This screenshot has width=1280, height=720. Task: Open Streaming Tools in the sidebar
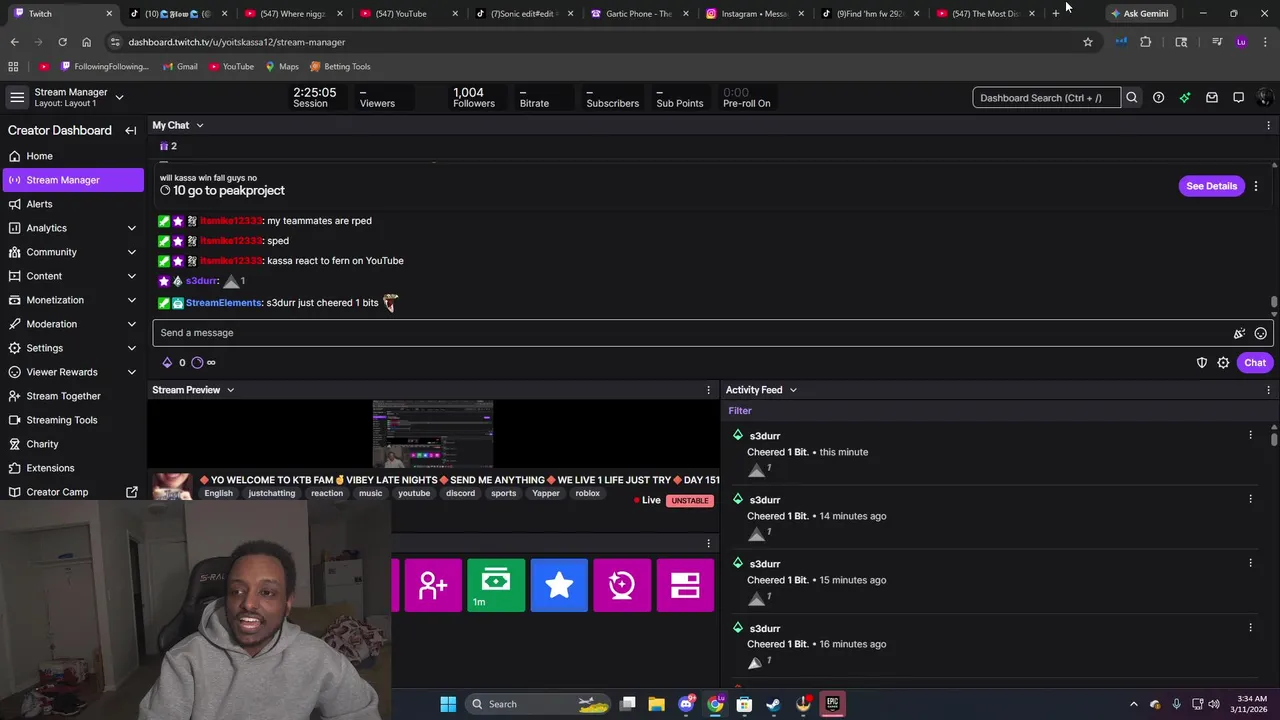tap(72, 420)
